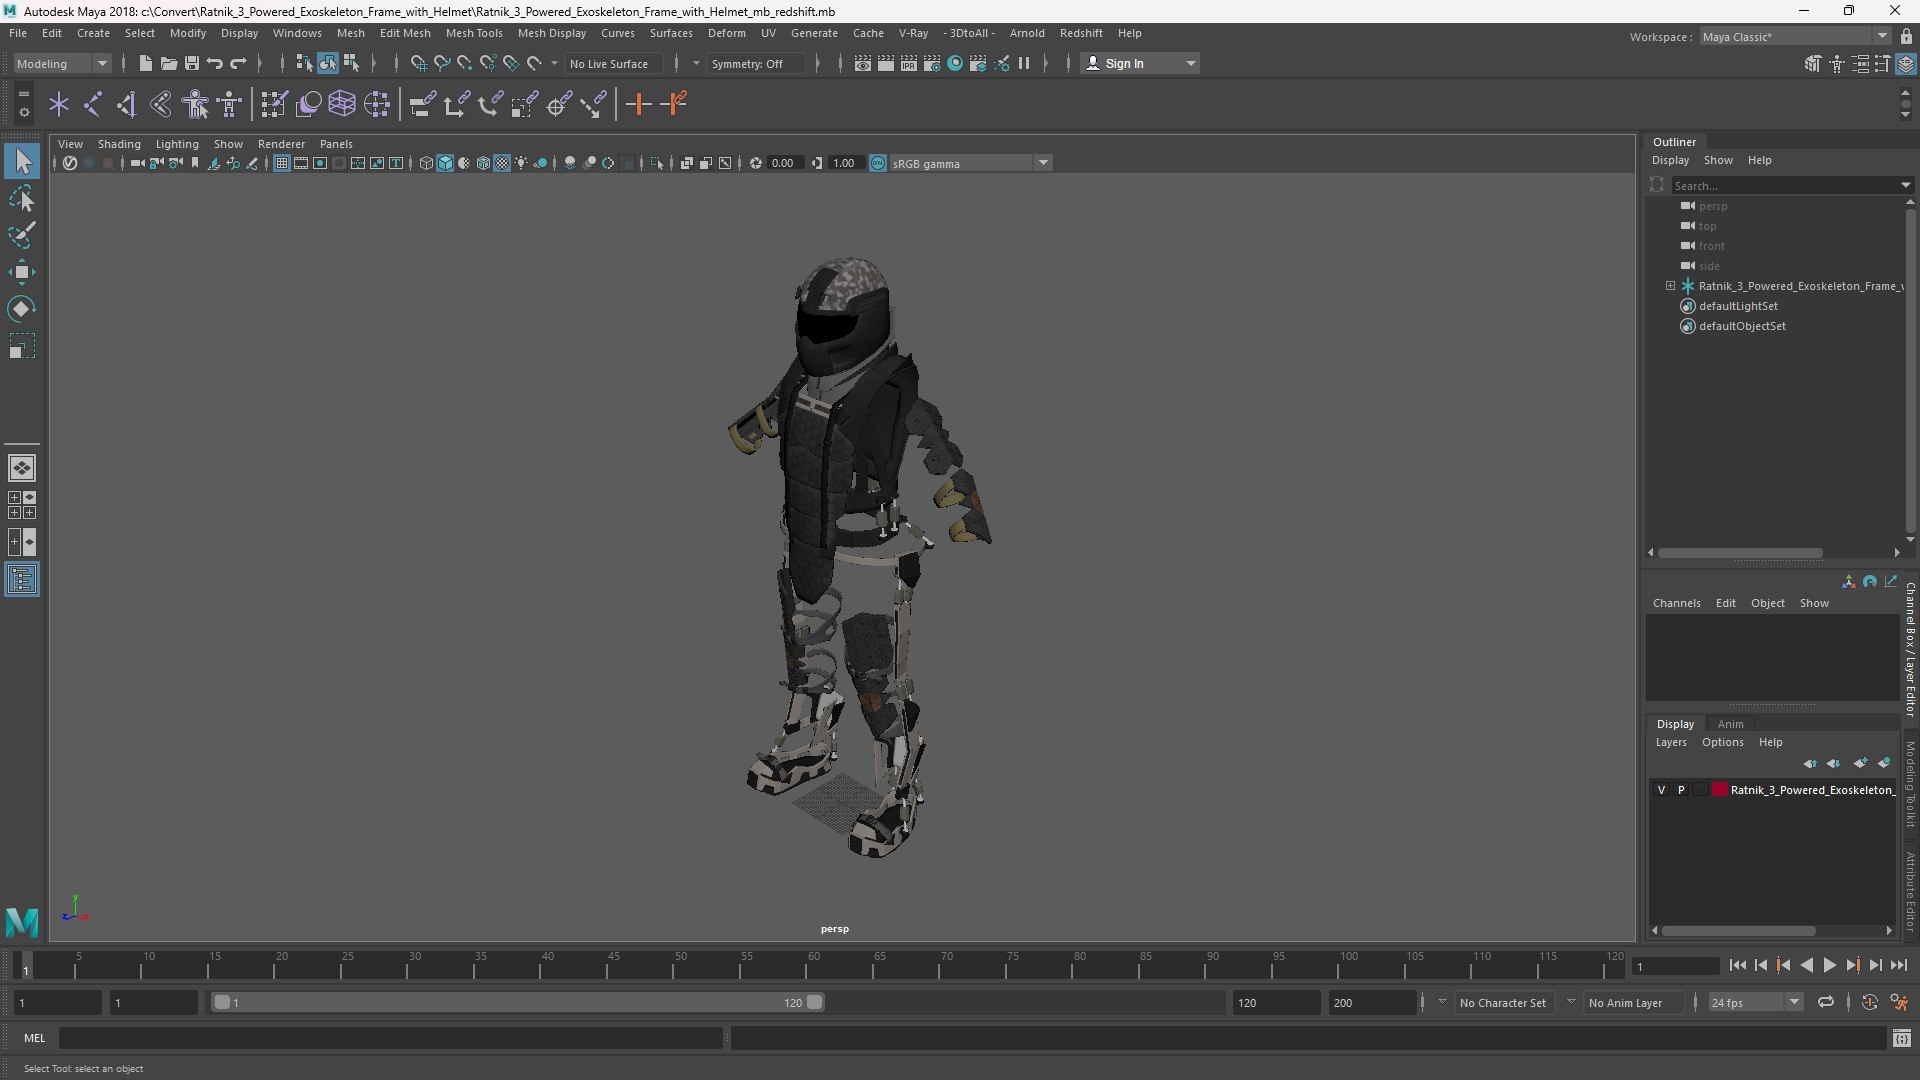Toggle the auto keyframe button
The width and height of the screenshot is (1920, 1080).
click(x=1869, y=1002)
